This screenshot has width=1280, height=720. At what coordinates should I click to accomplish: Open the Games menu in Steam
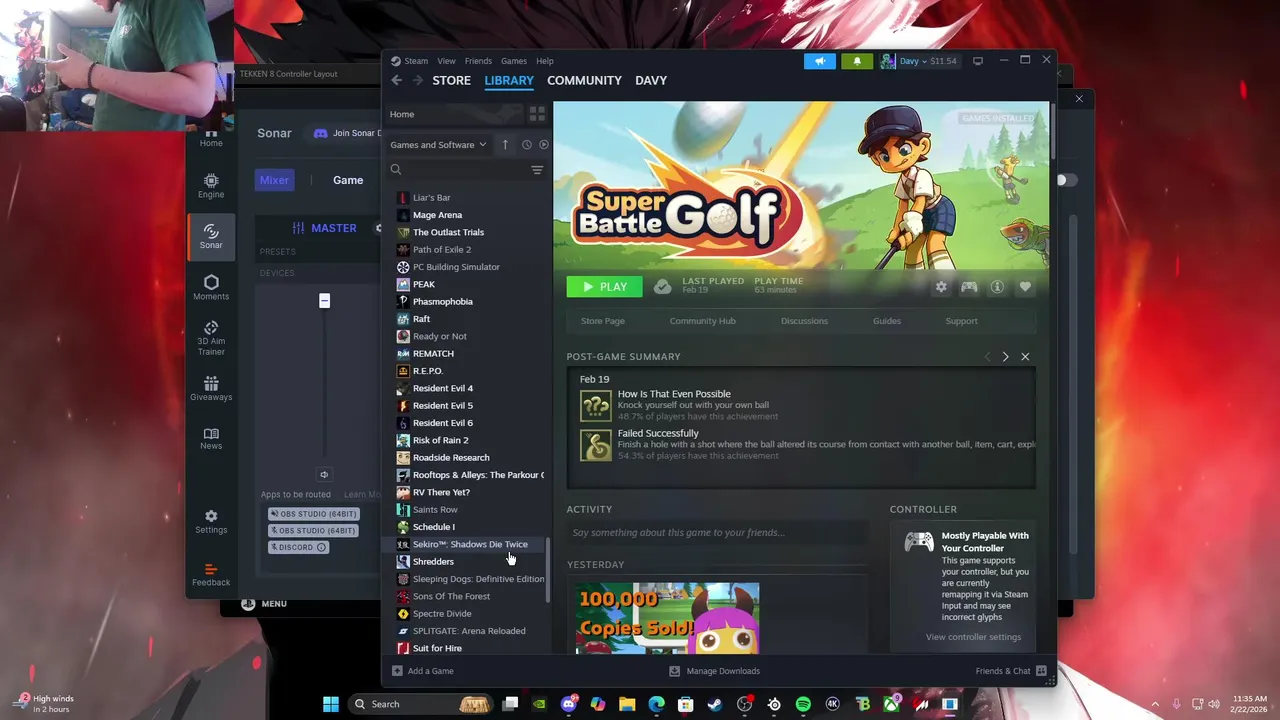click(x=514, y=61)
